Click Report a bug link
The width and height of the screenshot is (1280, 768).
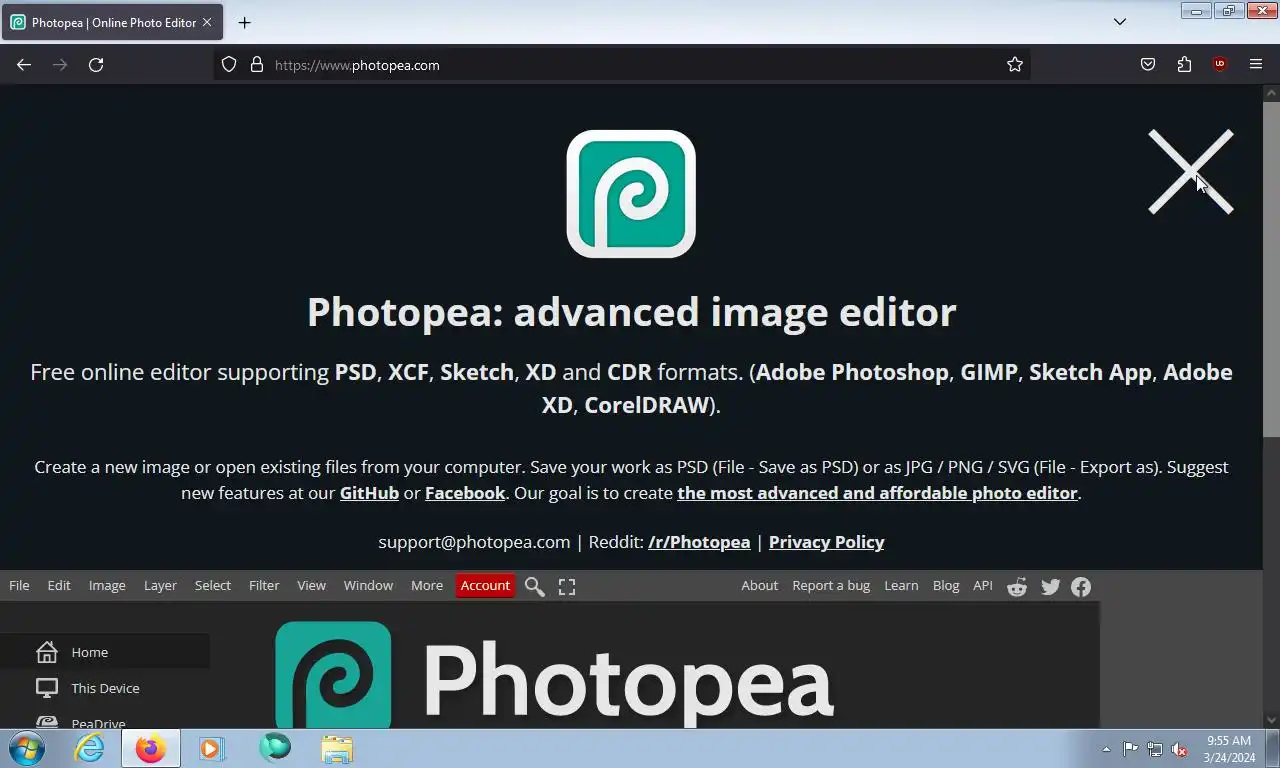(x=831, y=586)
